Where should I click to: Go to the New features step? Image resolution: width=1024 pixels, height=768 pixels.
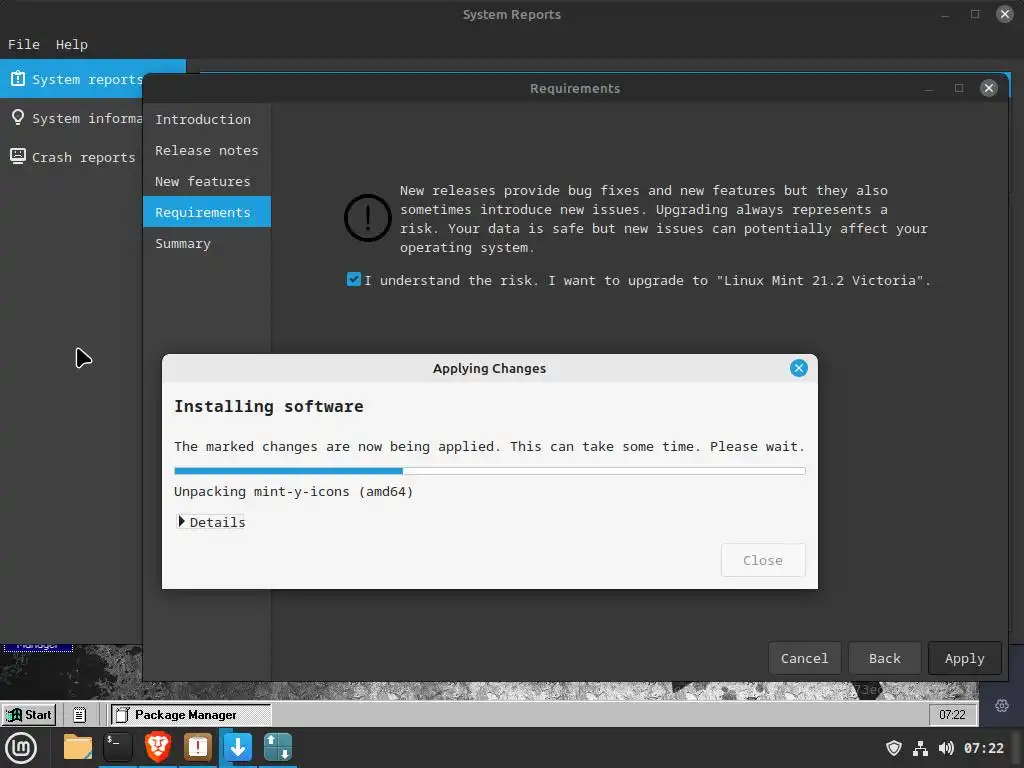pos(206,182)
